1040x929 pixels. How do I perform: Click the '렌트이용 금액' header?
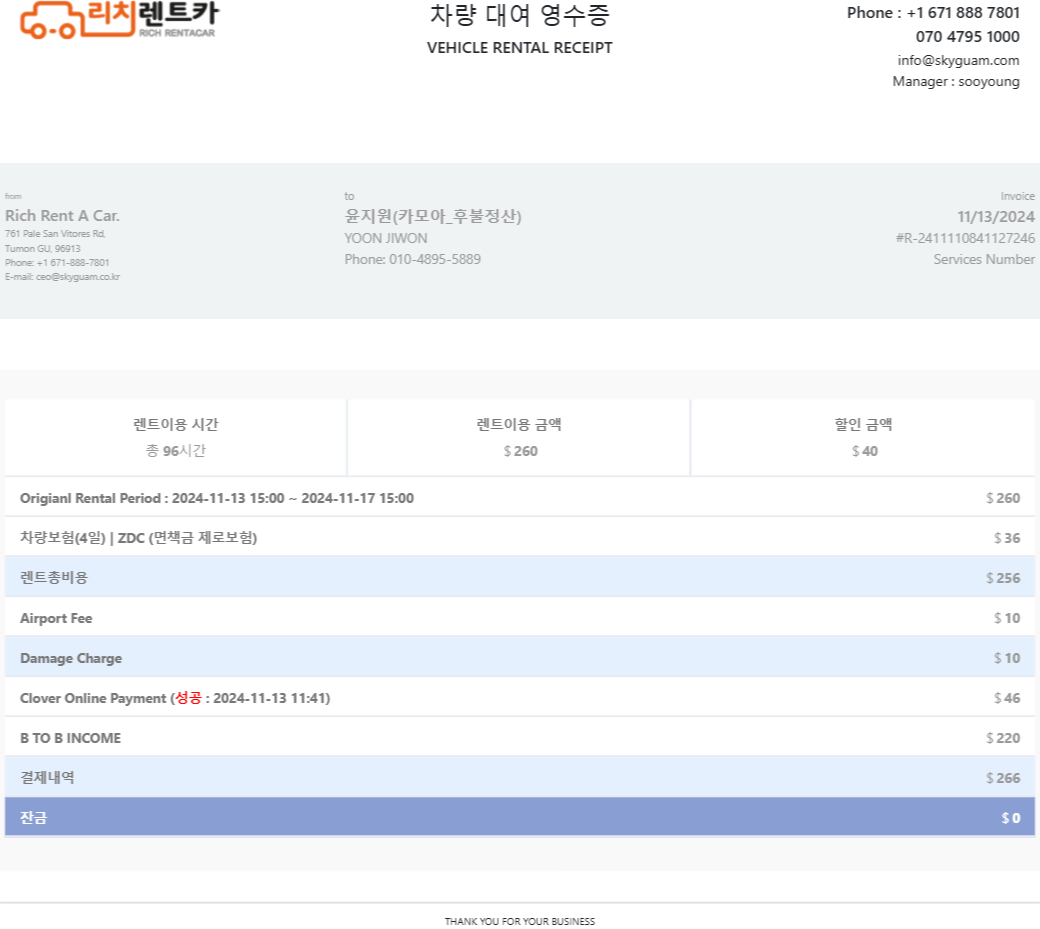click(x=519, y=424)
